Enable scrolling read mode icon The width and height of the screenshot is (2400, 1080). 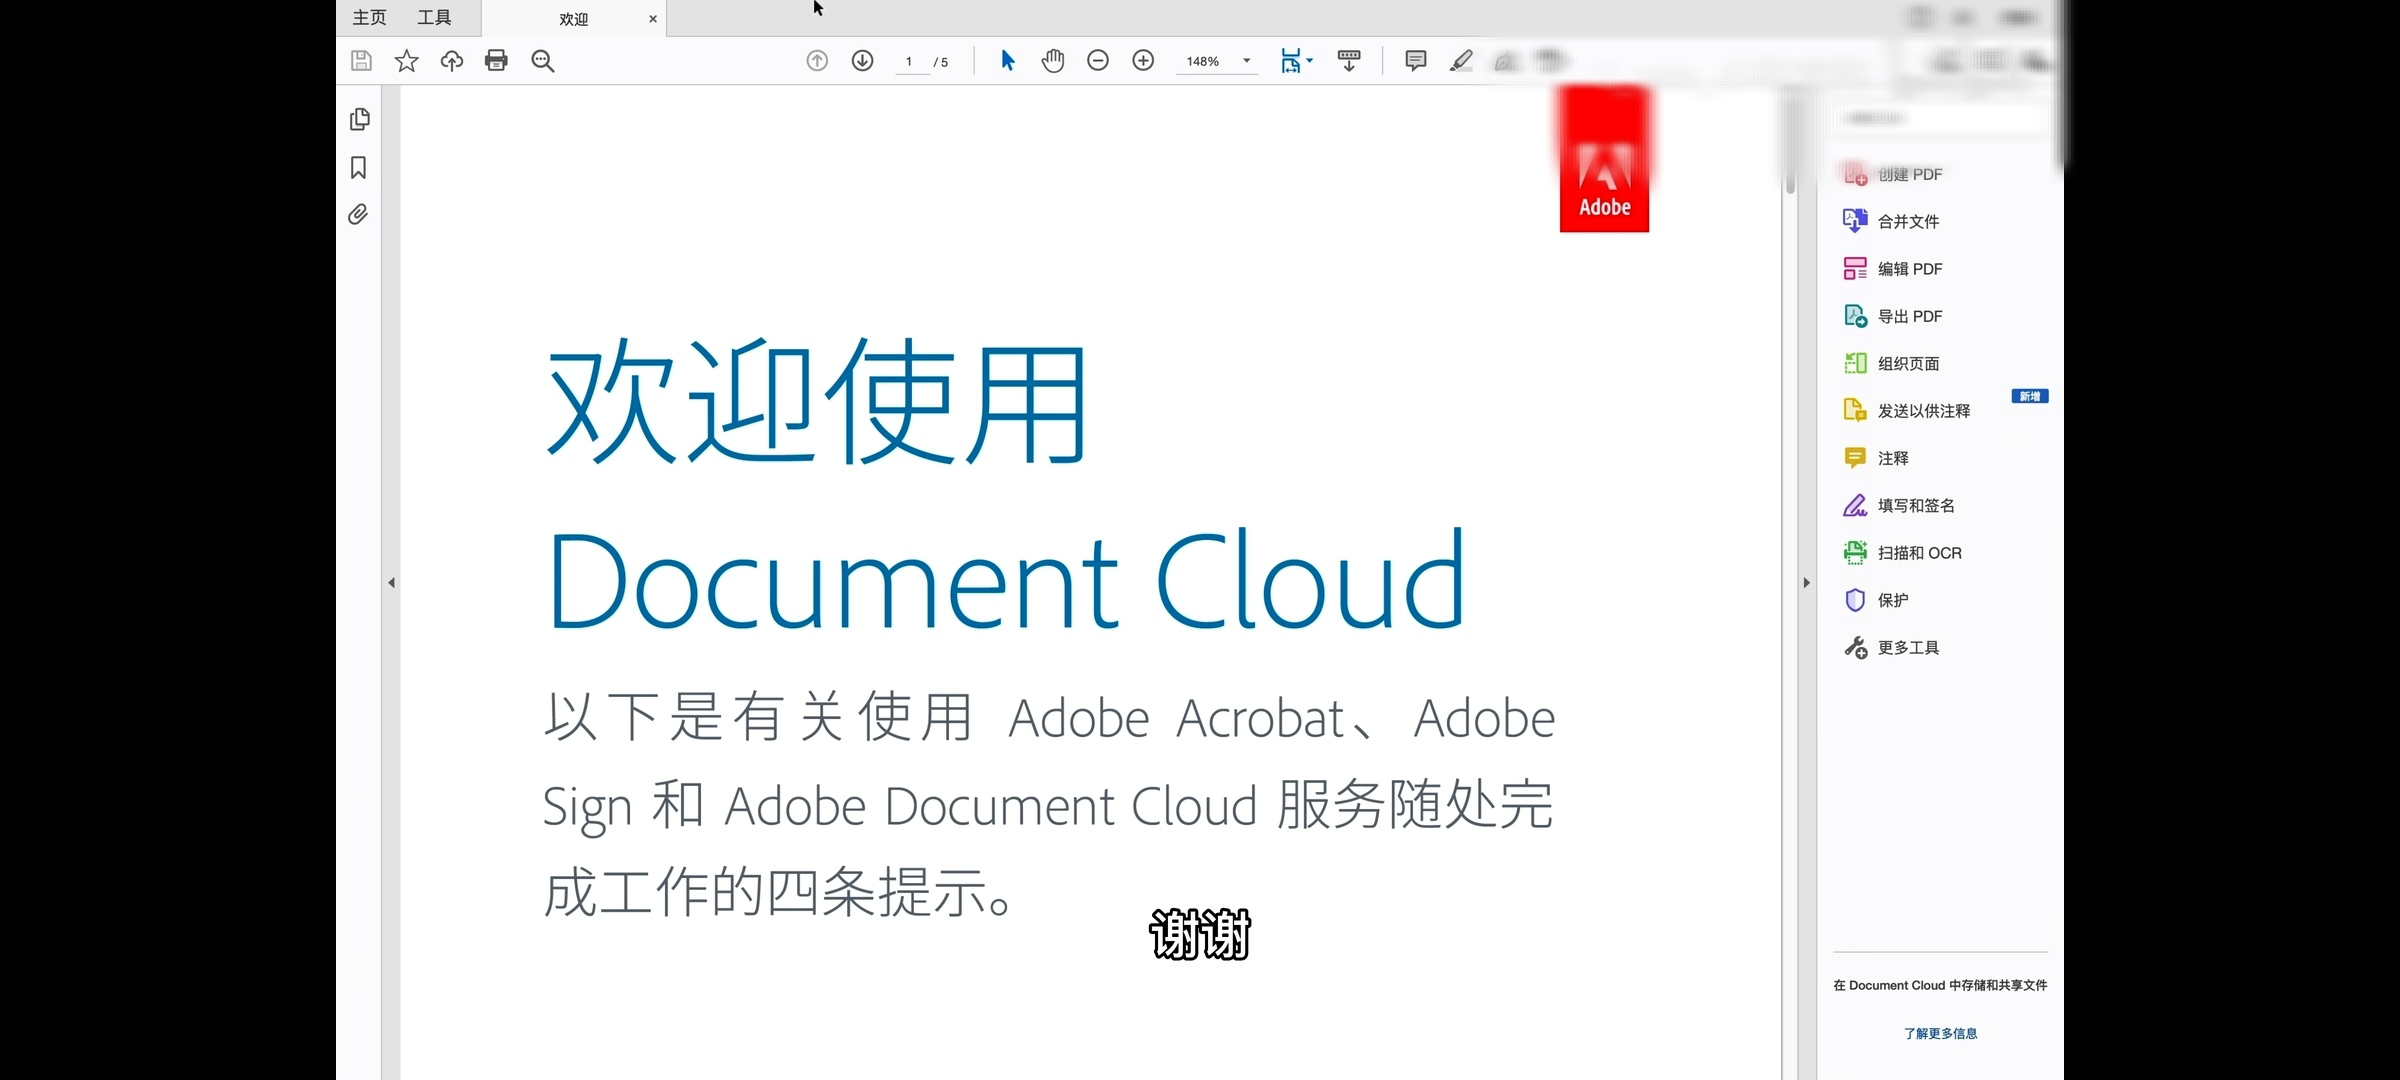coord(1349,61)
